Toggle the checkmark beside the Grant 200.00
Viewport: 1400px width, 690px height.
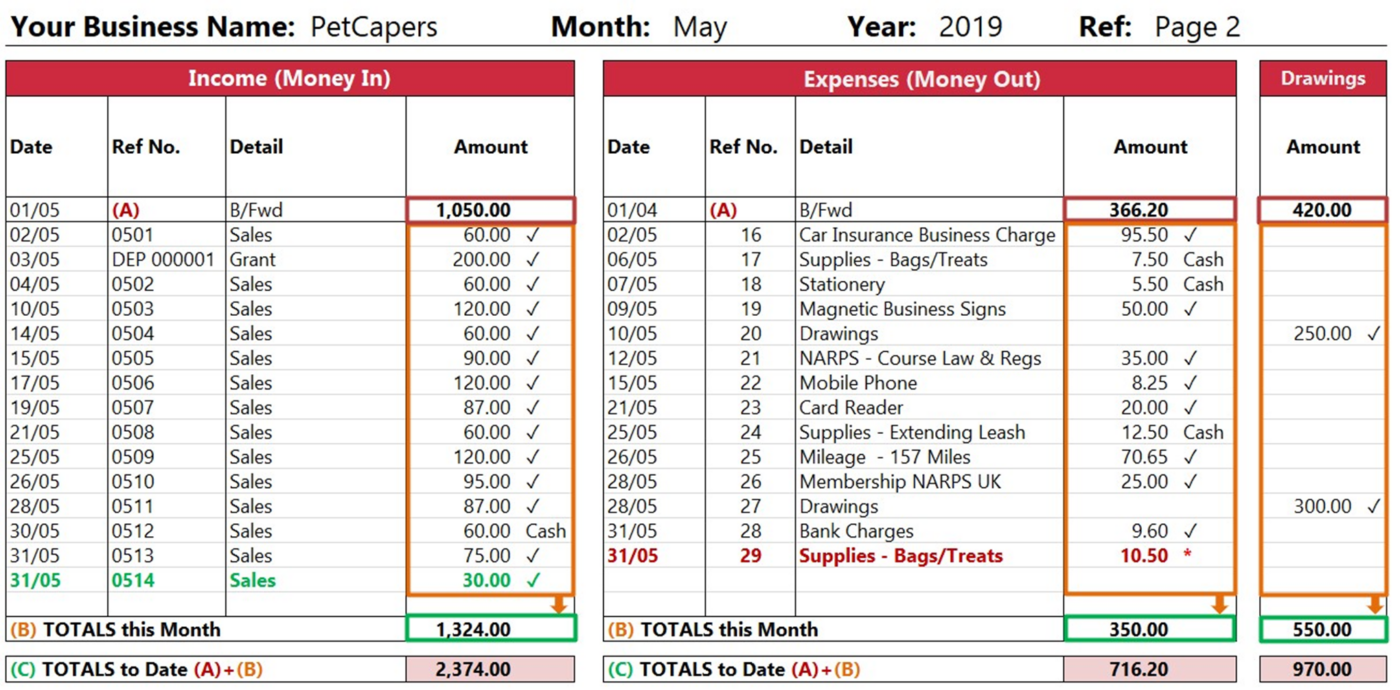[x=533, y=259]
